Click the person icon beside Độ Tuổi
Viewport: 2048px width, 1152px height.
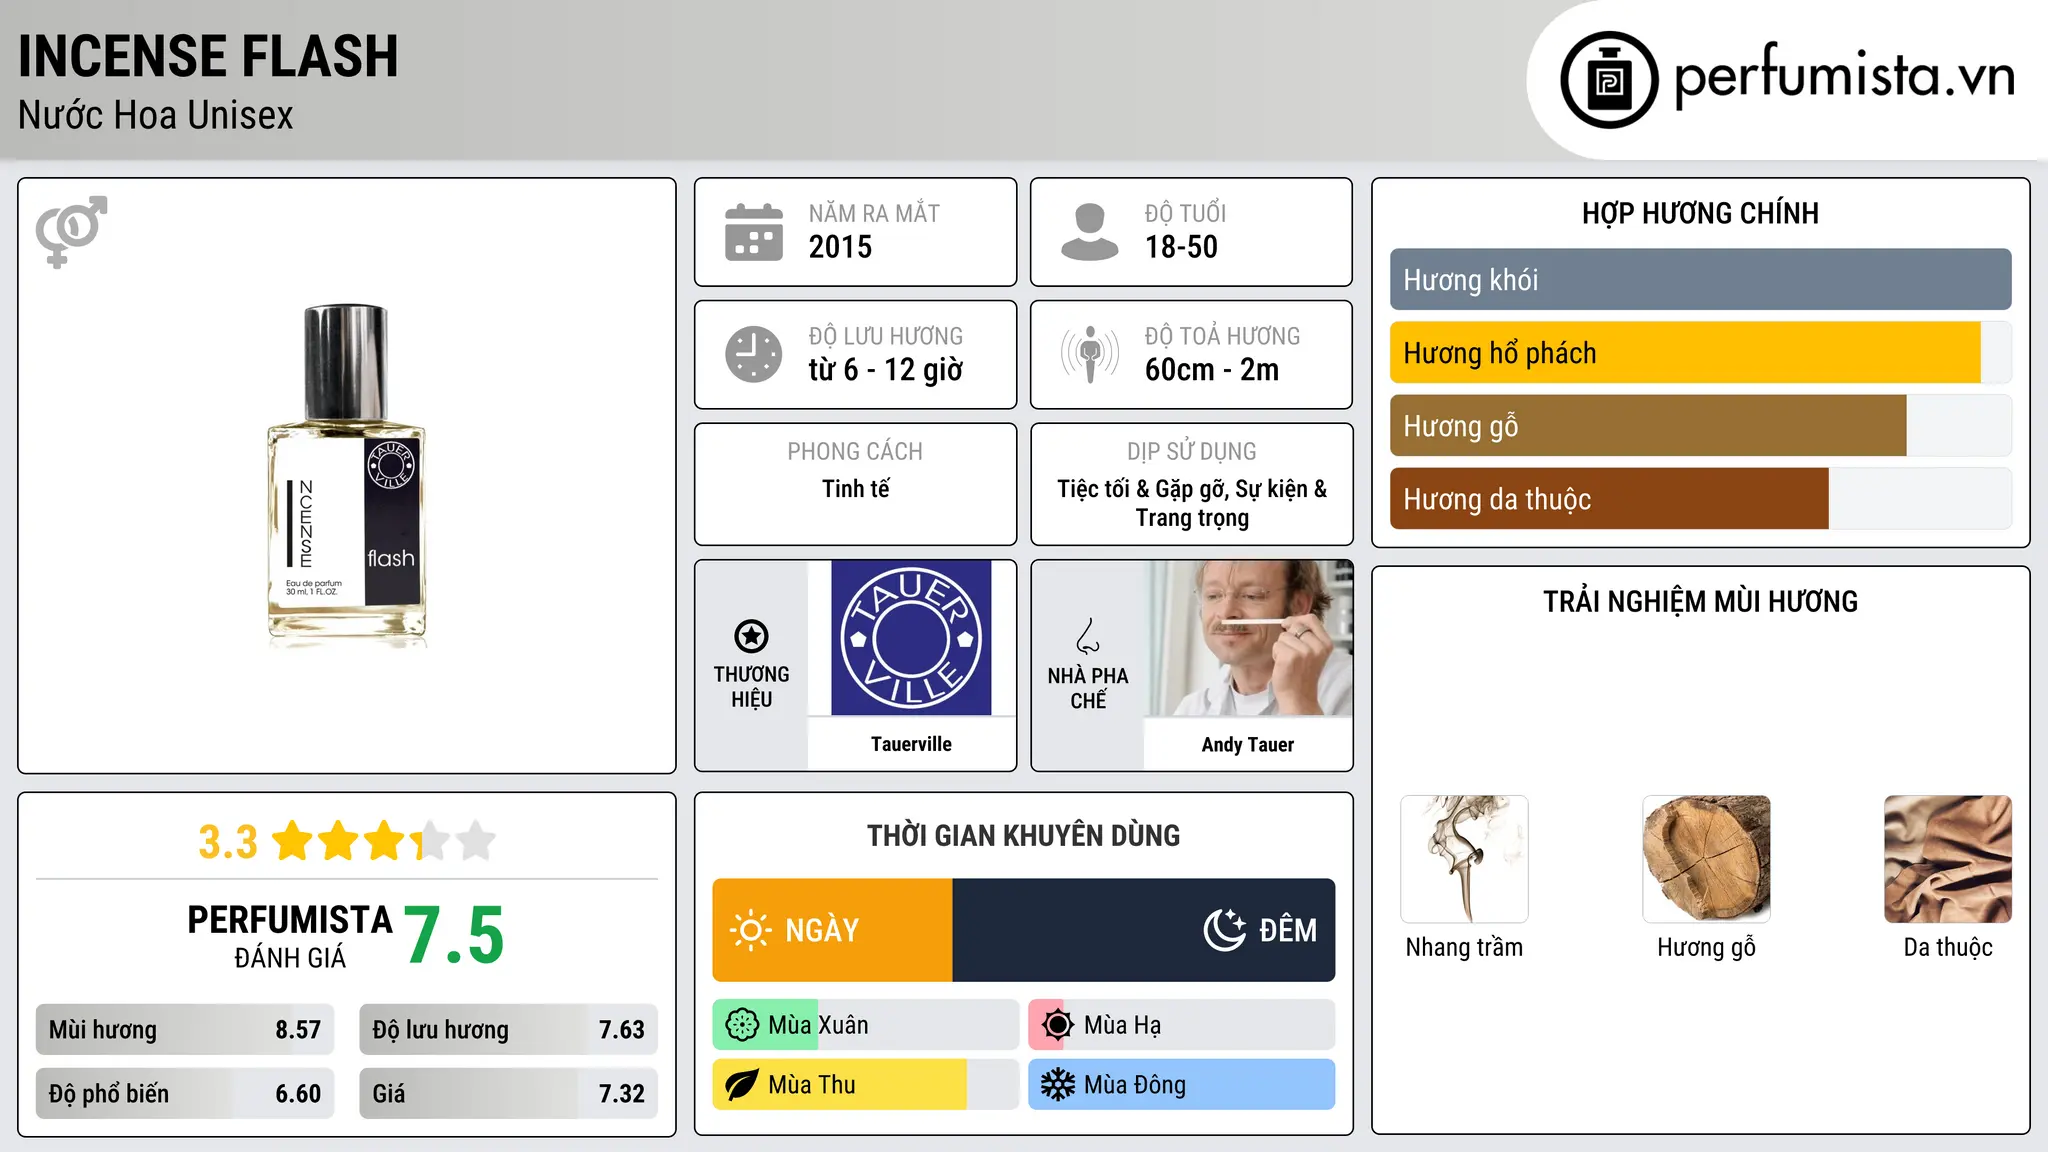tap(1090, 232)
